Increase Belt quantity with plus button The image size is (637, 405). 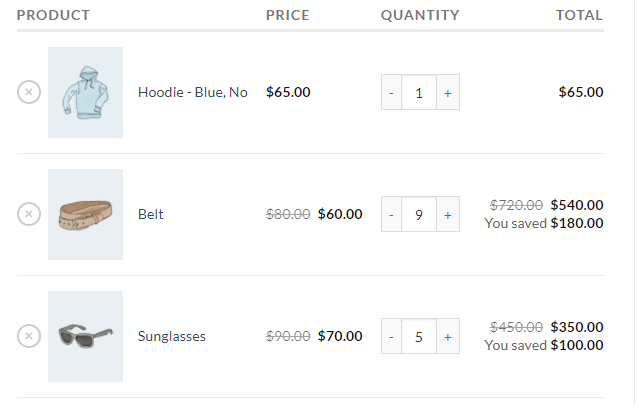[448, 214]
